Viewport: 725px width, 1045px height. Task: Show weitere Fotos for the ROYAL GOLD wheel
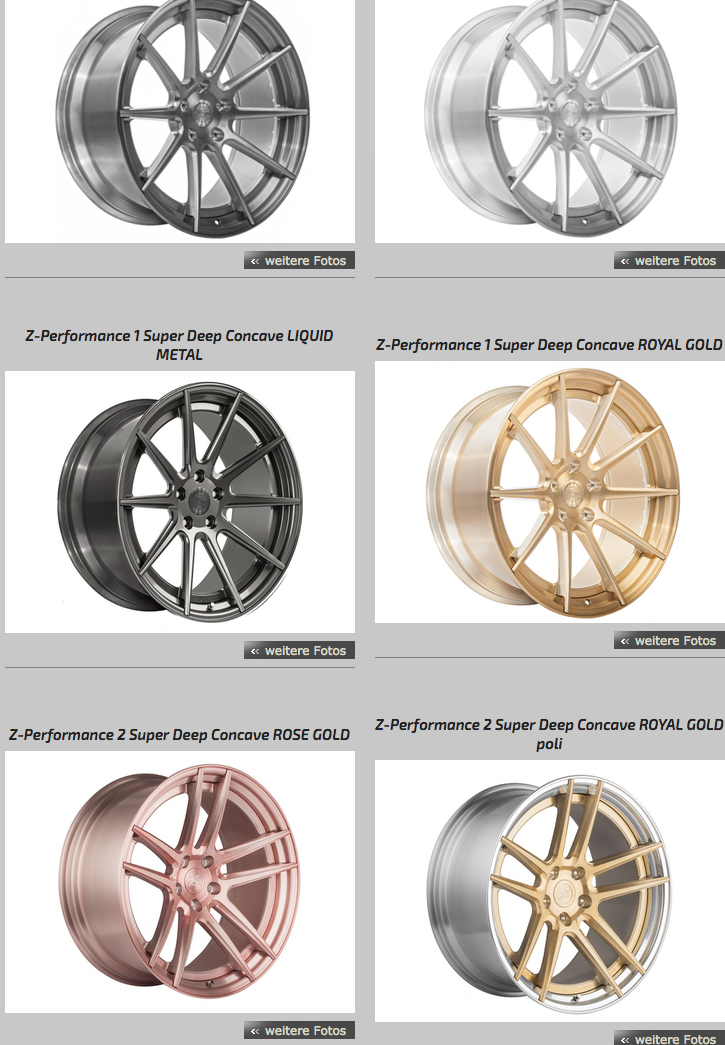click(669, 640)
